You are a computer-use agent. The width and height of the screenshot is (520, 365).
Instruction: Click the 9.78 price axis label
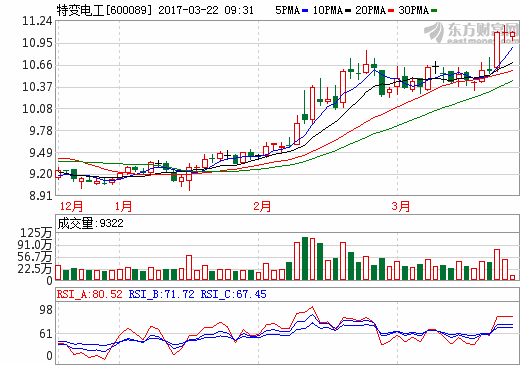(41, 131)
